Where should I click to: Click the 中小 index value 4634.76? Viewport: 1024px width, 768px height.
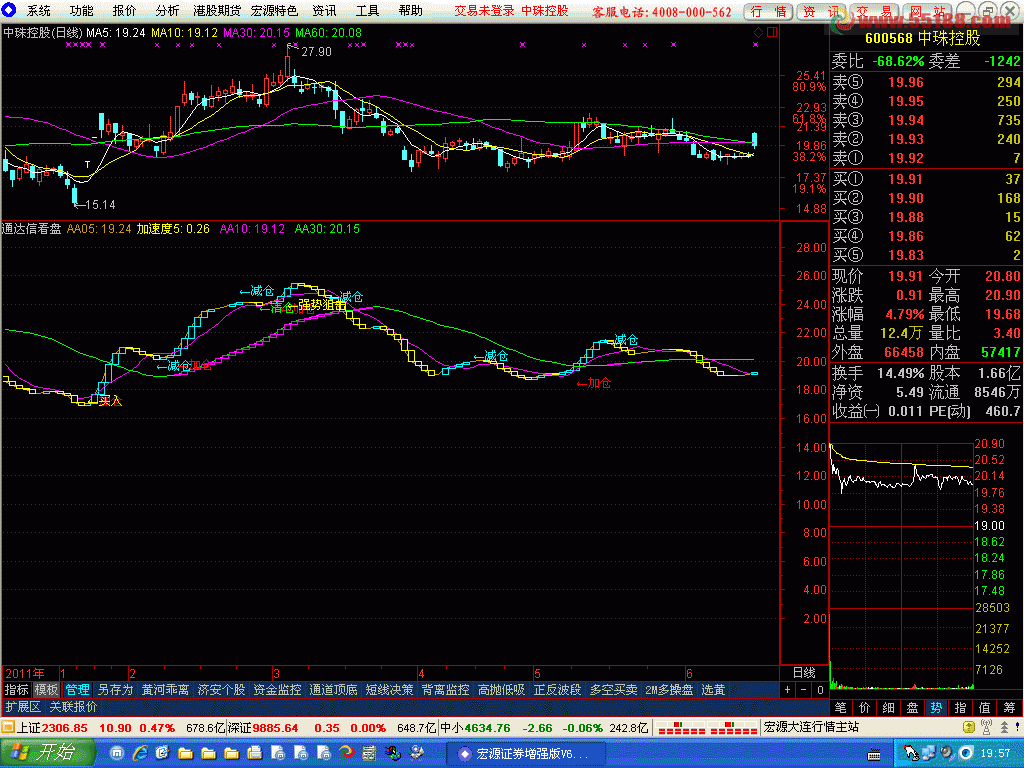487,728
